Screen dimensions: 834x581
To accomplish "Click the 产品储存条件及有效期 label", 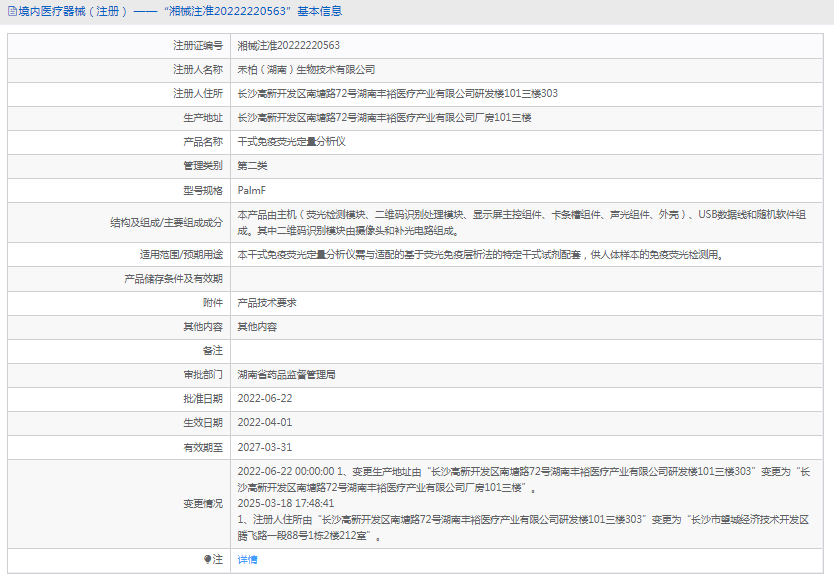I will [x=173, y=279].
